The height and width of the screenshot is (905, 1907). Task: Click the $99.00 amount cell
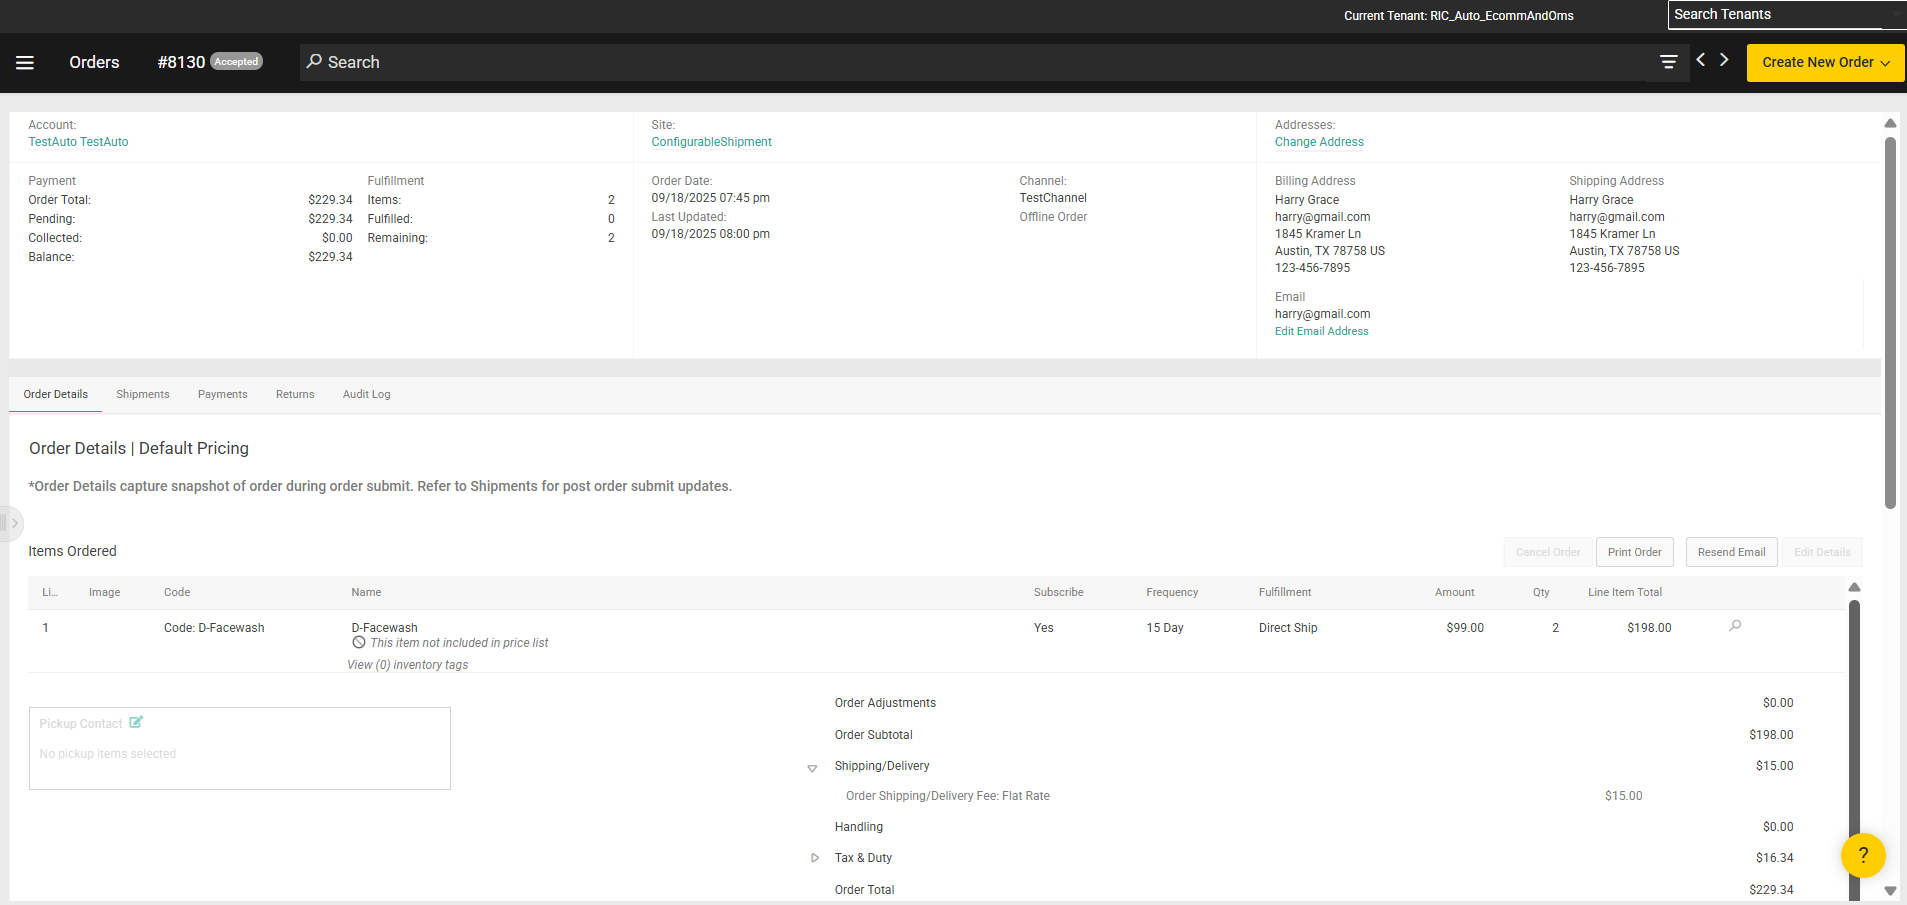point(1465,628)
